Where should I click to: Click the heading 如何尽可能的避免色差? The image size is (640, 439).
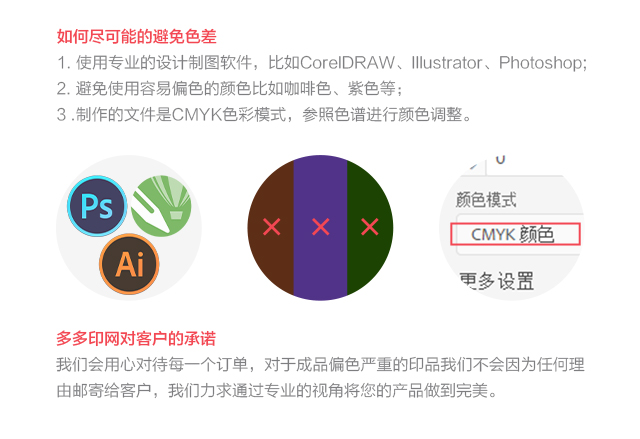point(136,37)
